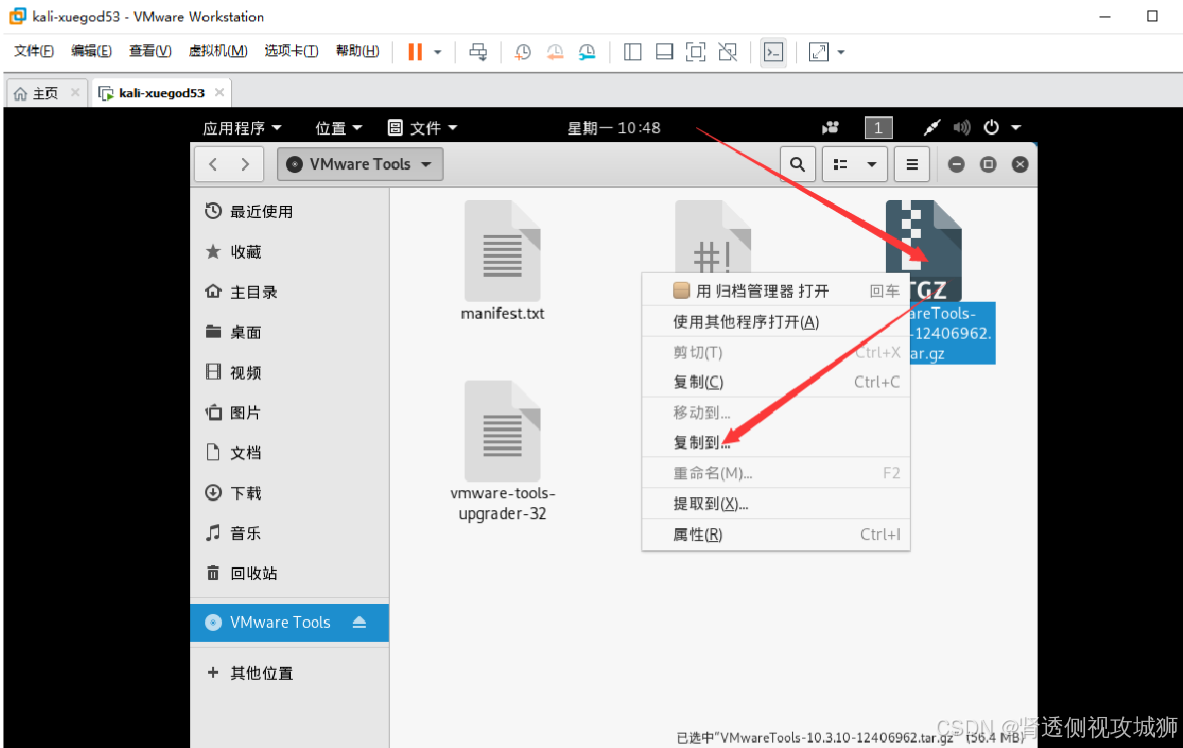Open 下载 folder in sidebar

(290, 493)
